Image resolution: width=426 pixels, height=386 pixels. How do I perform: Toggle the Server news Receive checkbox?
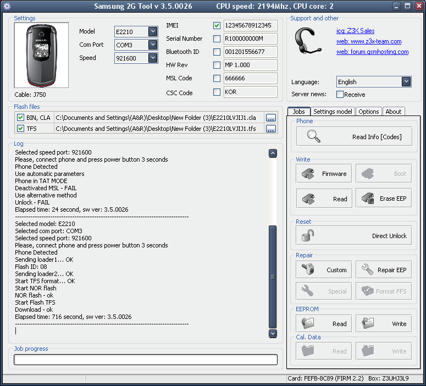pos(340,94)
